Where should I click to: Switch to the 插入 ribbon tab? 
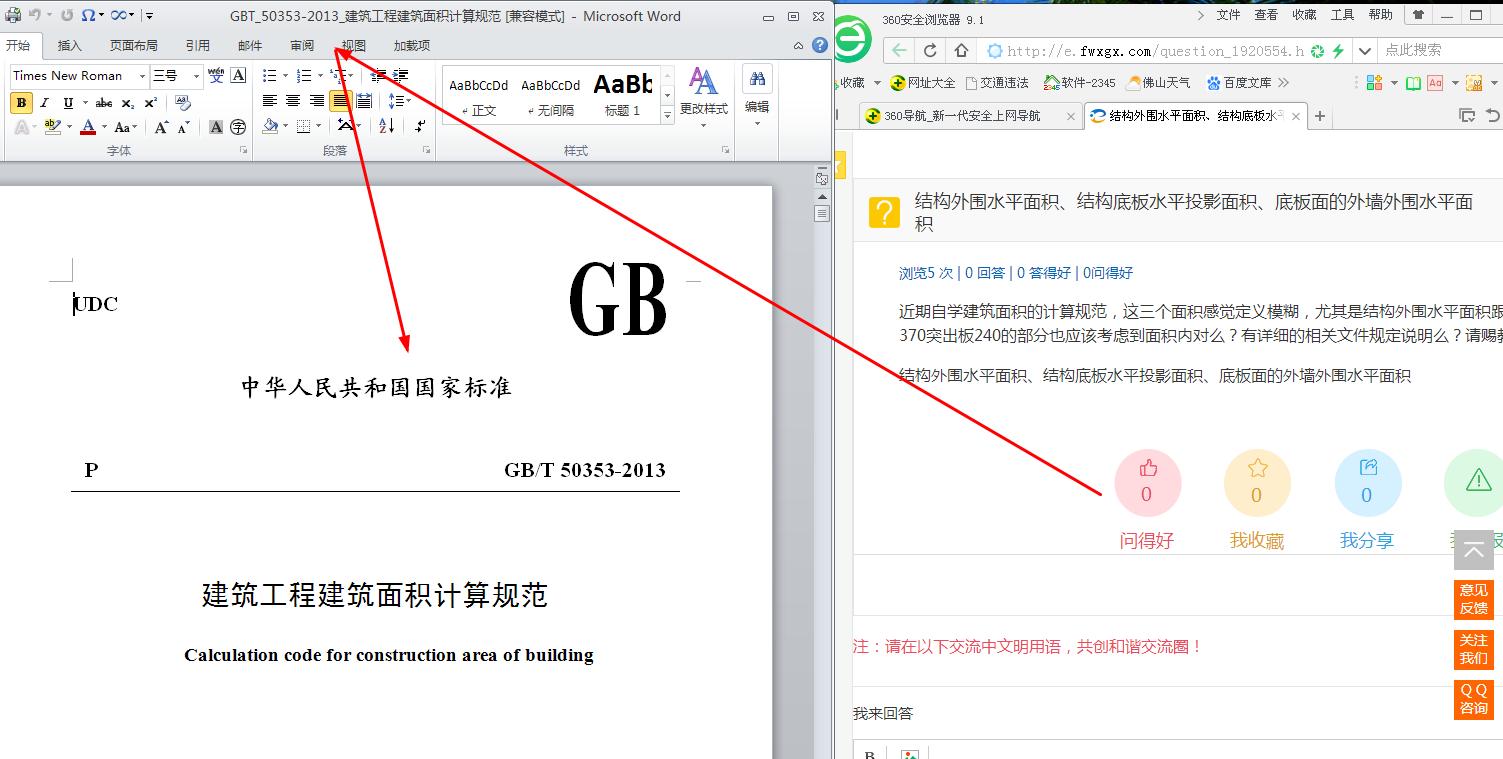pos(70,45)
